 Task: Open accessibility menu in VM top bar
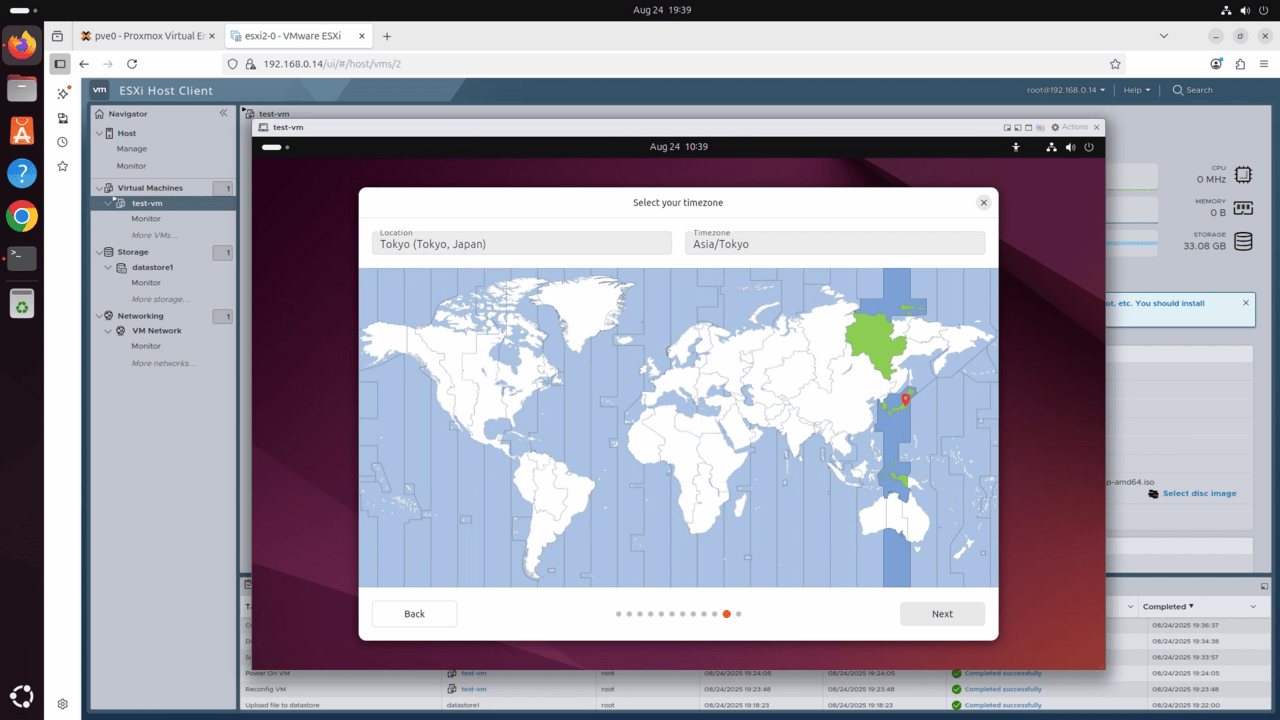[1016, 147]
